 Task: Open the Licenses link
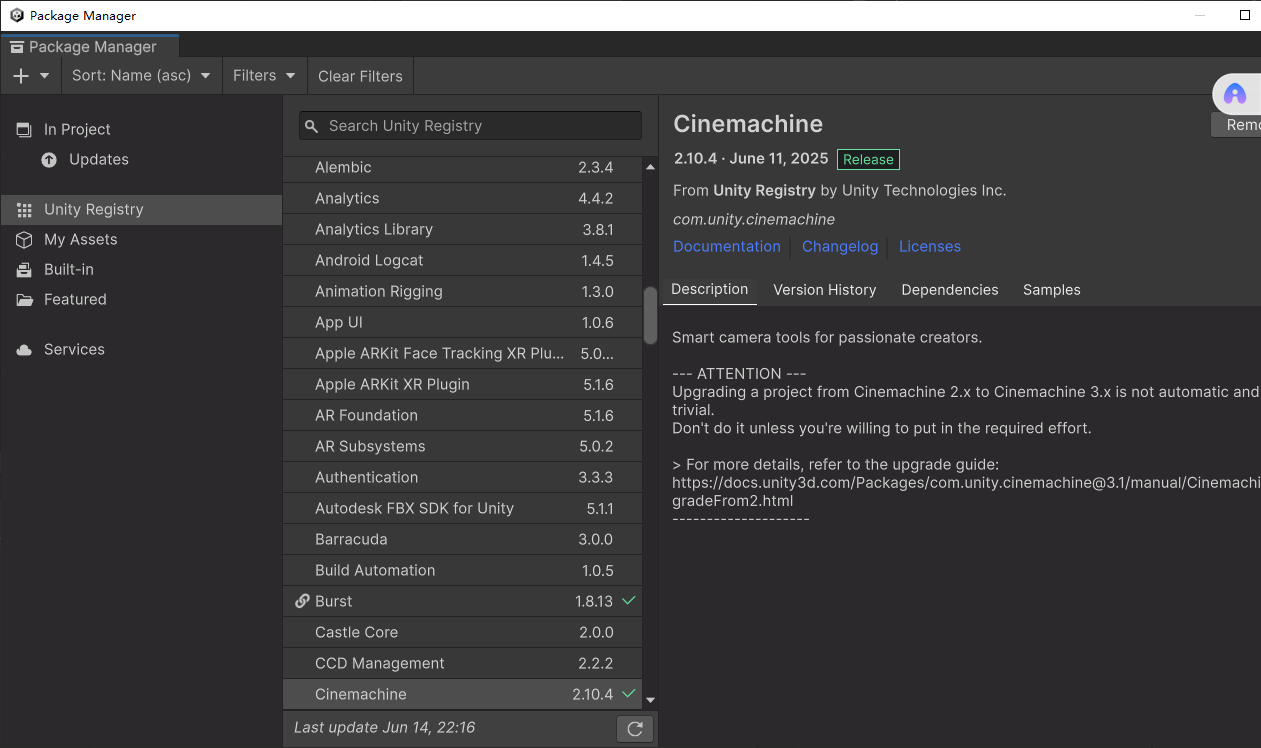(x=930, y=246)
